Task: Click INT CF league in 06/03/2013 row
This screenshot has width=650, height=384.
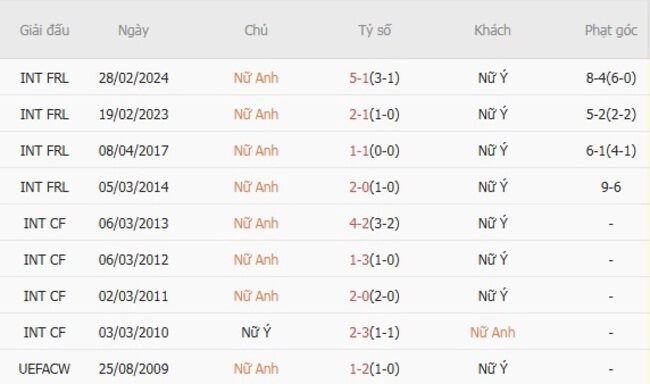Action: (x=44, y=224)
